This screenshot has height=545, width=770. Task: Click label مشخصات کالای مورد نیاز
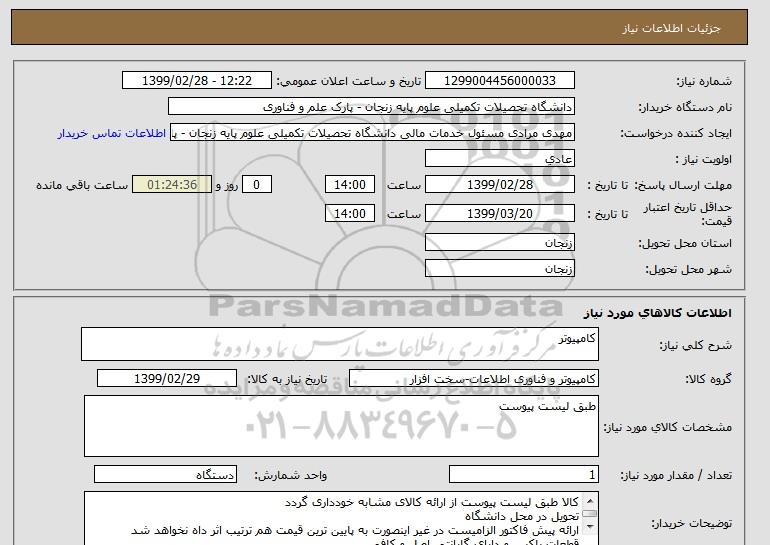coord(667,427)
